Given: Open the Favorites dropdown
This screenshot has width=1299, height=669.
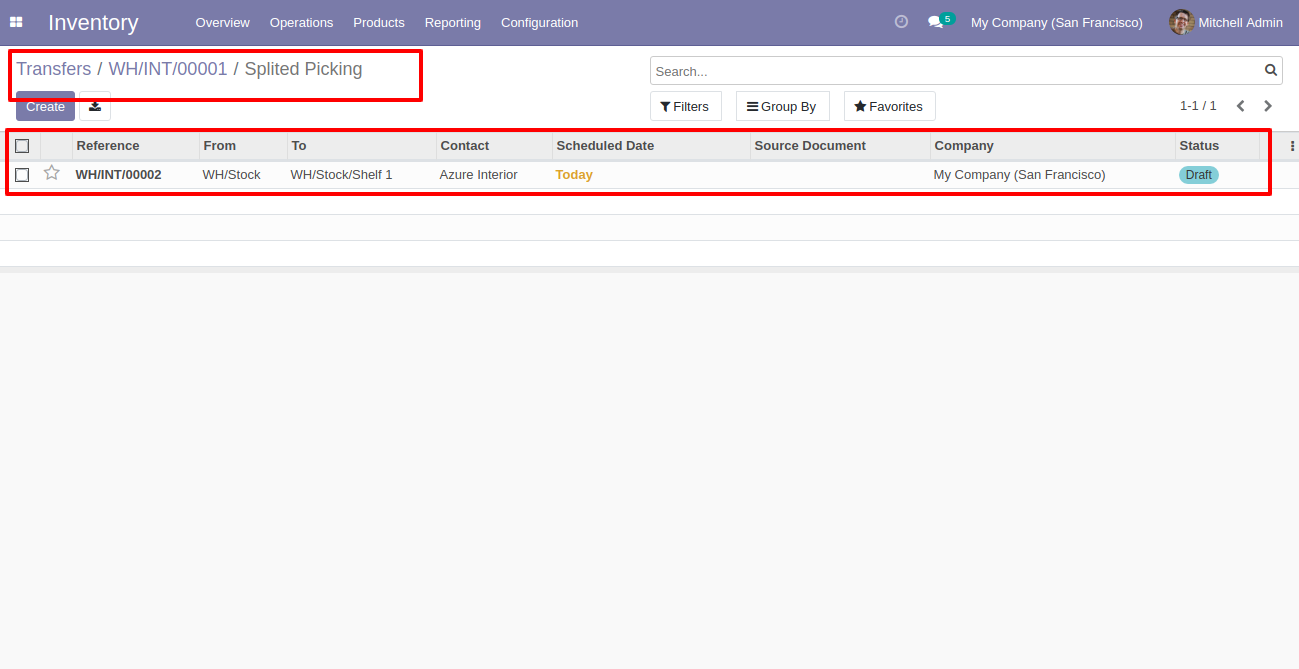Looking at the screenshot, I should tap(889, 106).
